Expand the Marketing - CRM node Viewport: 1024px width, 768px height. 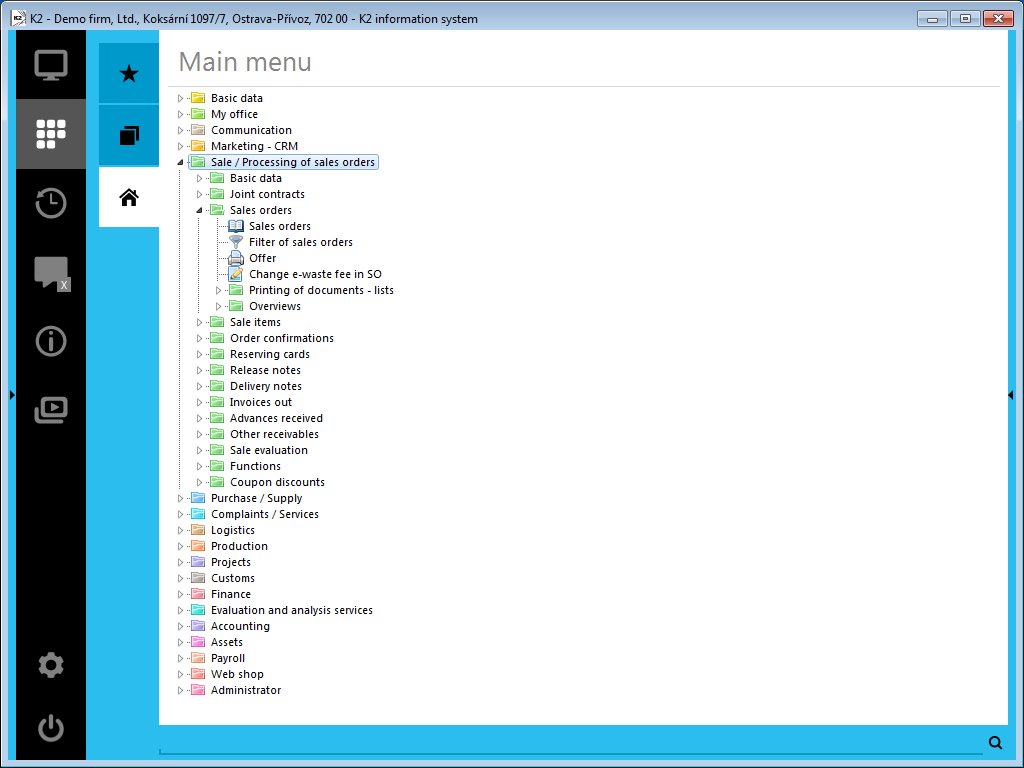181,146
